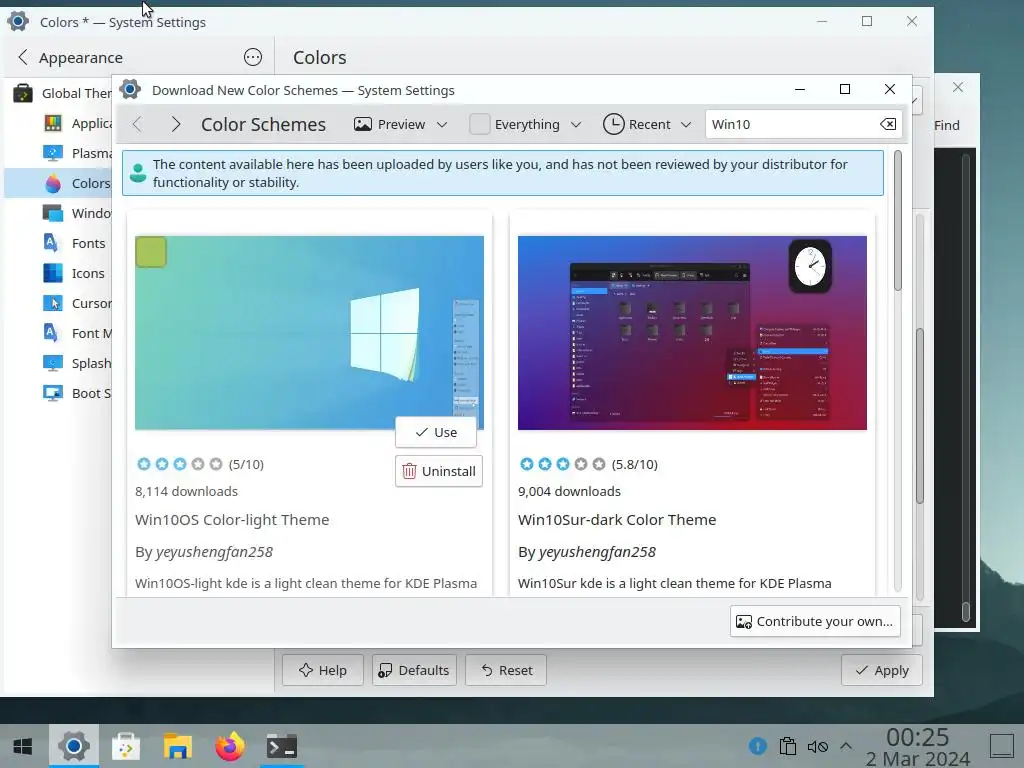Click Show Desktop button in taskbar
The image size is (1024, 768).
(x=1002, y=746)
